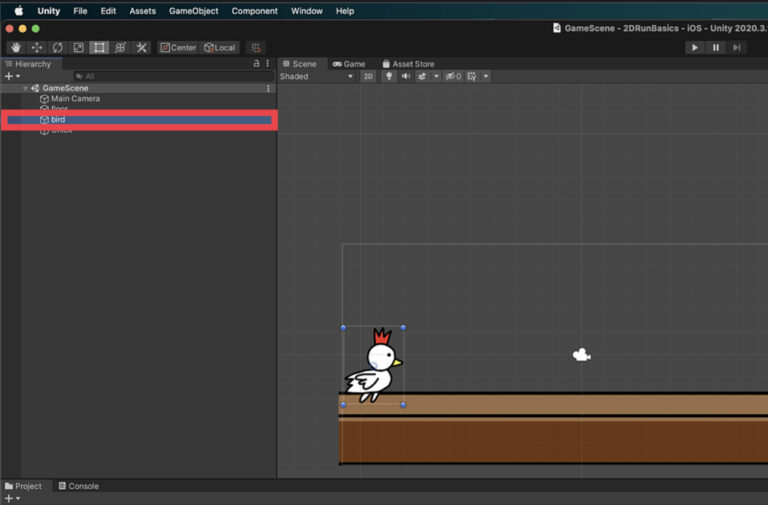Open GameScene row options menu
This screenshot has width=768, height=505.
[268, 88]
